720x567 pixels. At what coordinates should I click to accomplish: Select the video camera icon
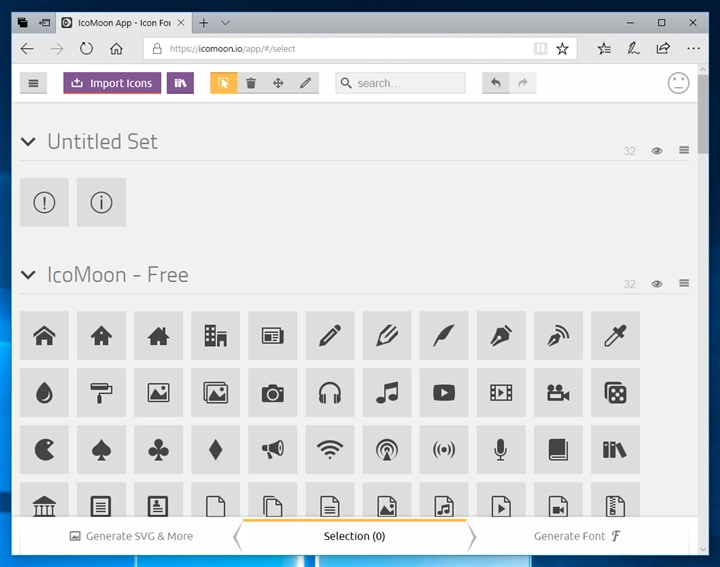click(558, 393)
